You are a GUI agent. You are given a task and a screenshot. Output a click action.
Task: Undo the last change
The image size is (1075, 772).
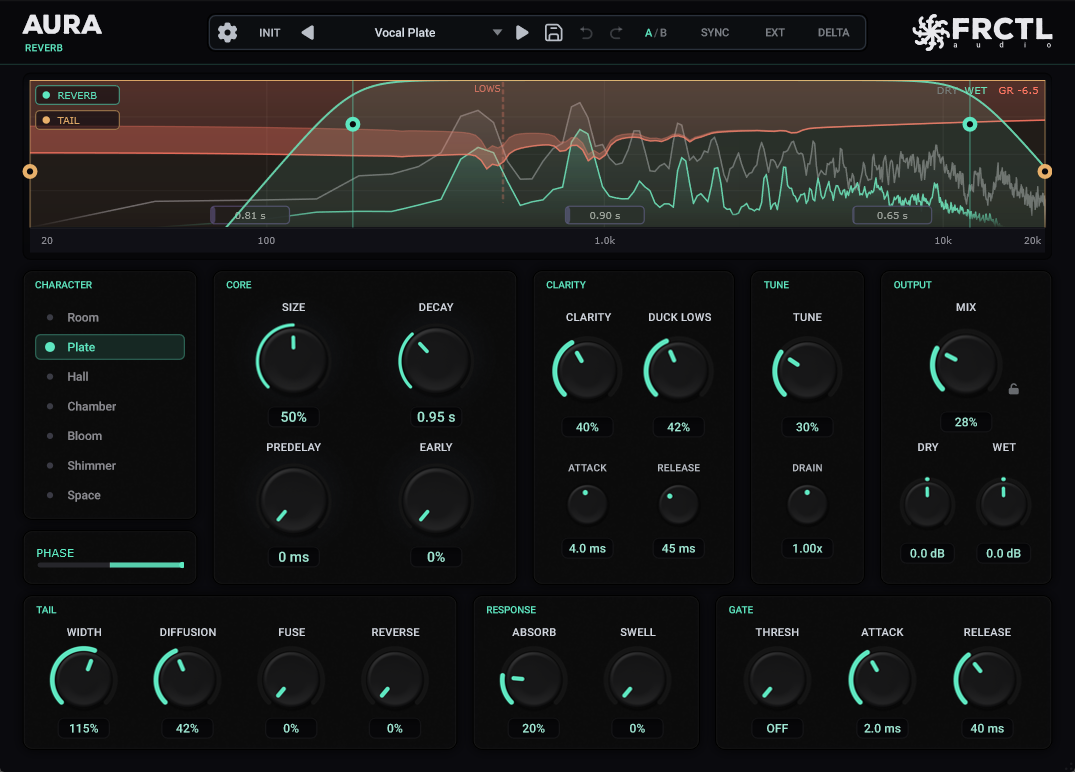[586, 32]
